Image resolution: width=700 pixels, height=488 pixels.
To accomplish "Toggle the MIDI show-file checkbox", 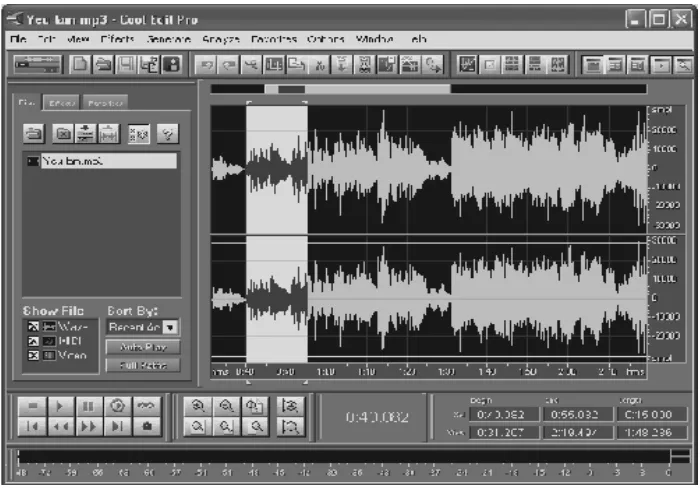I will point(33,341).
